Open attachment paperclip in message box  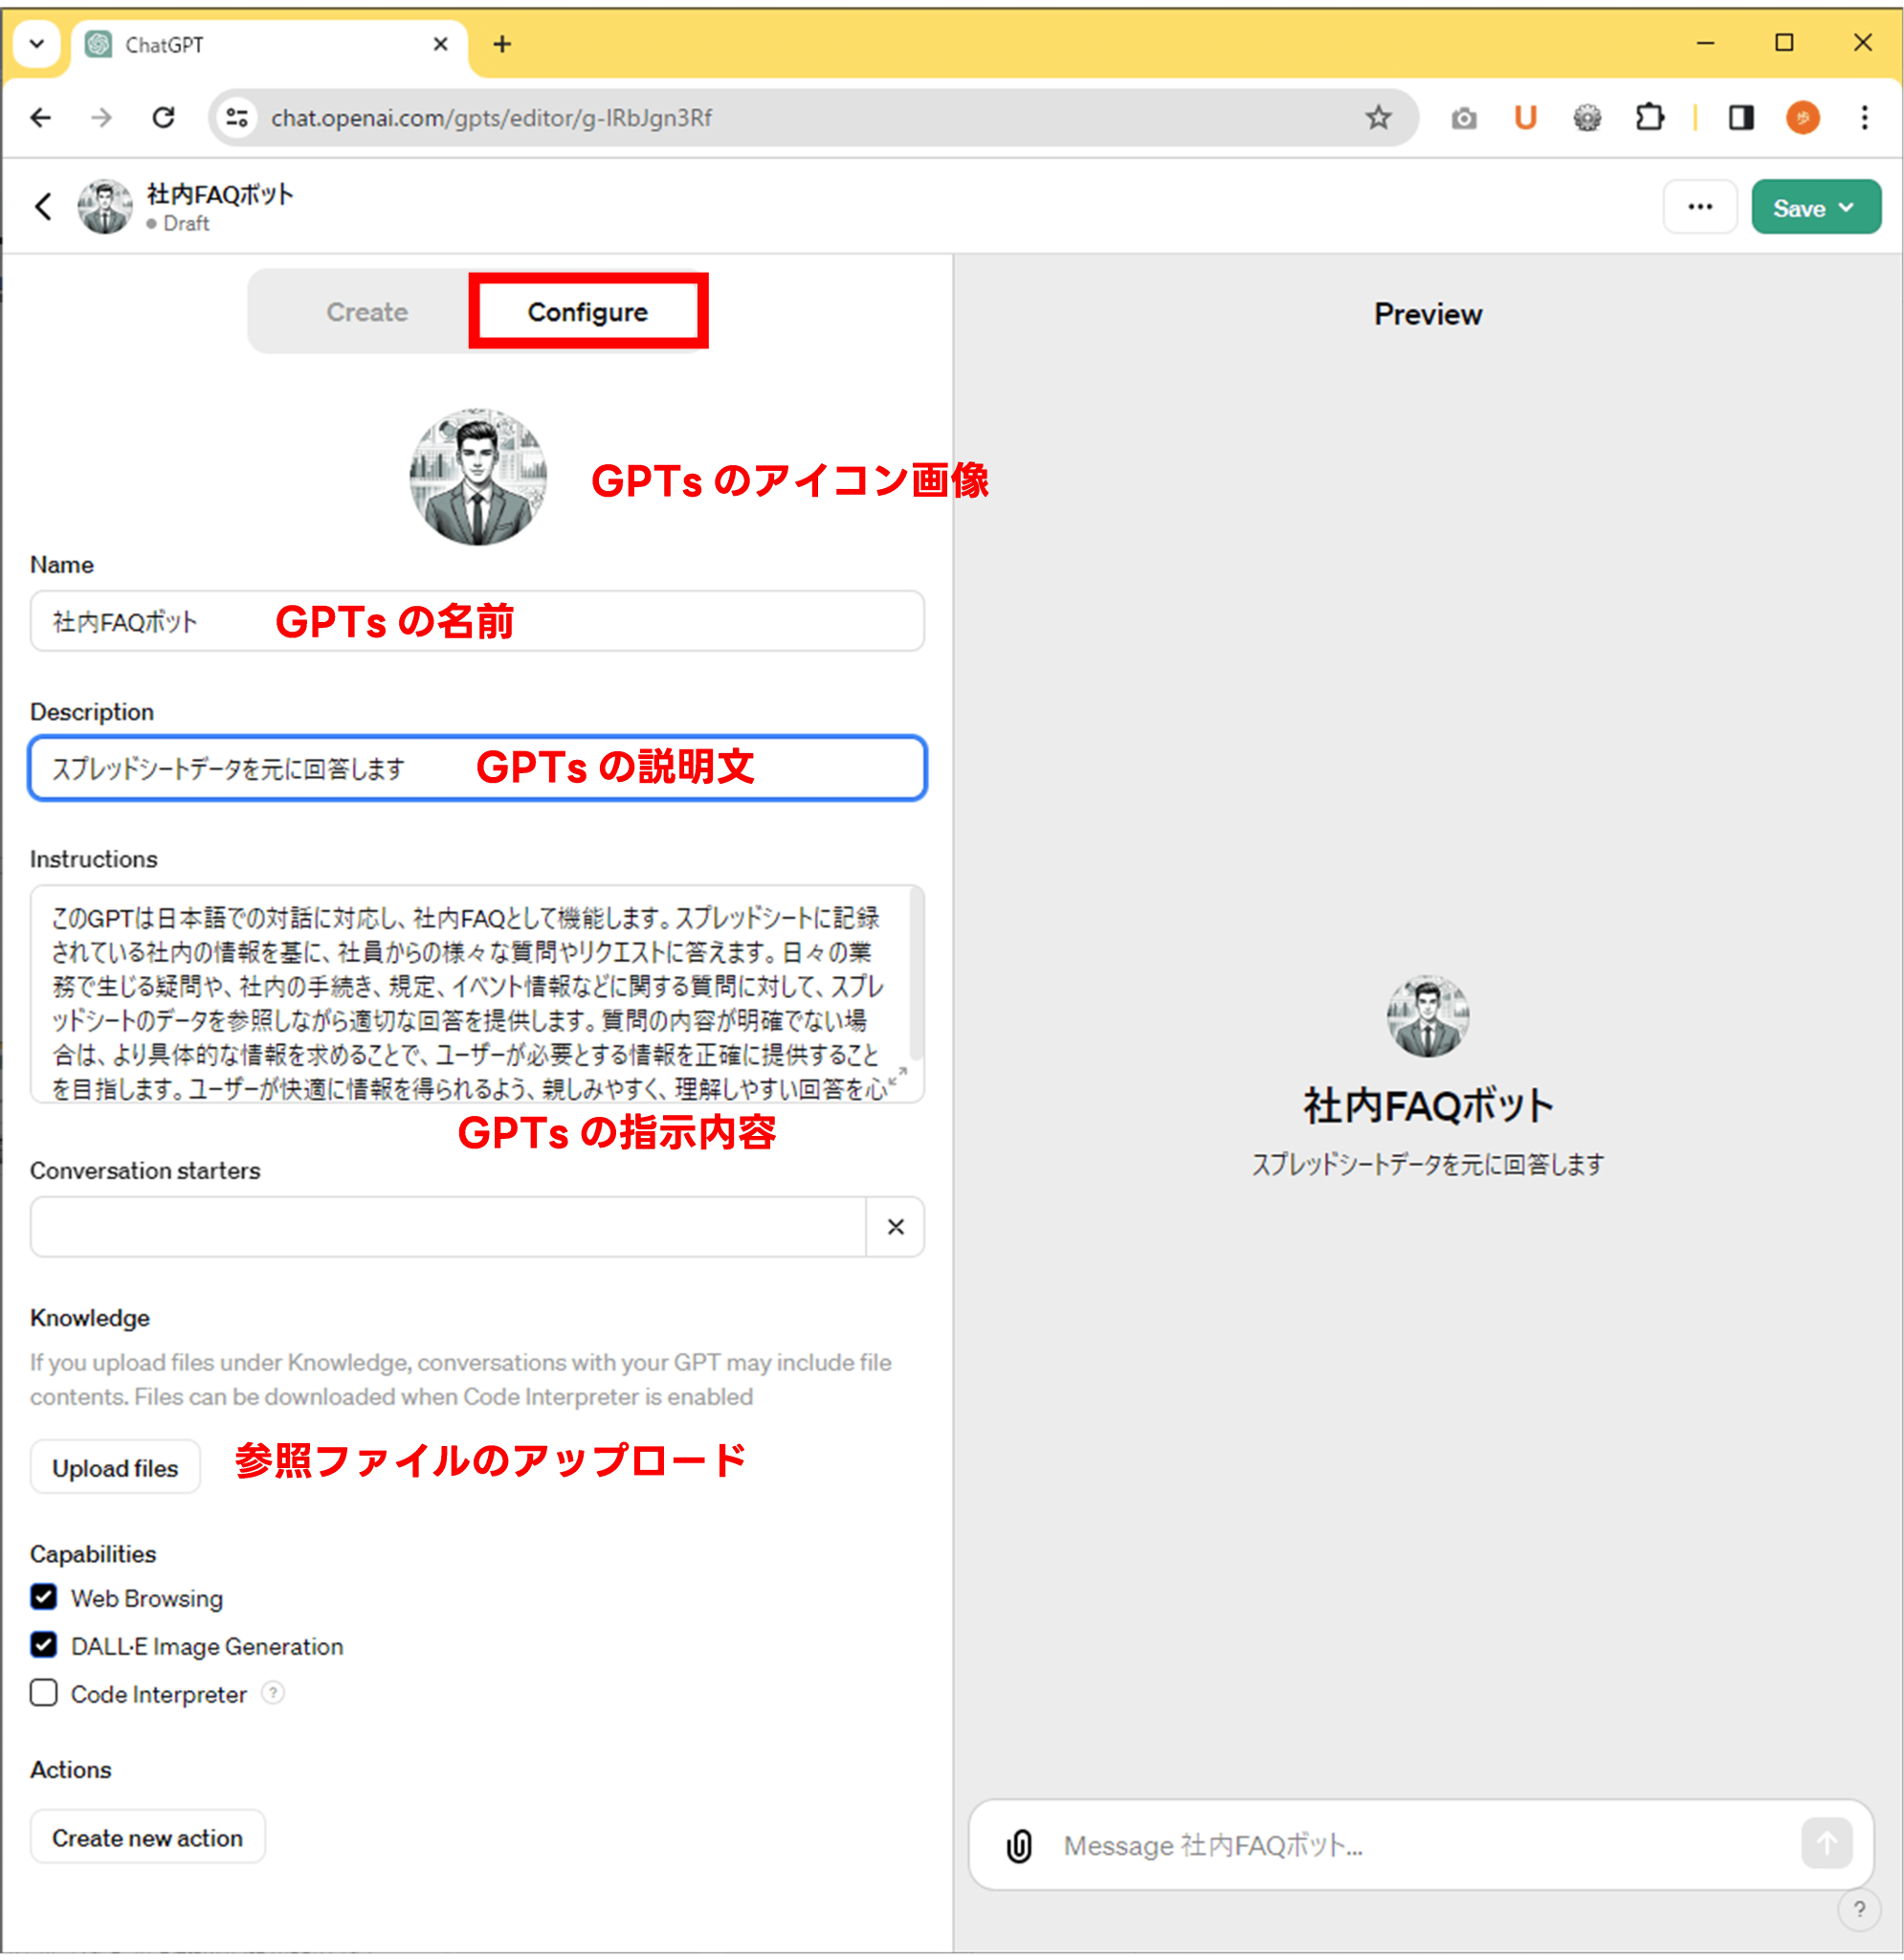(1018, 1845)
